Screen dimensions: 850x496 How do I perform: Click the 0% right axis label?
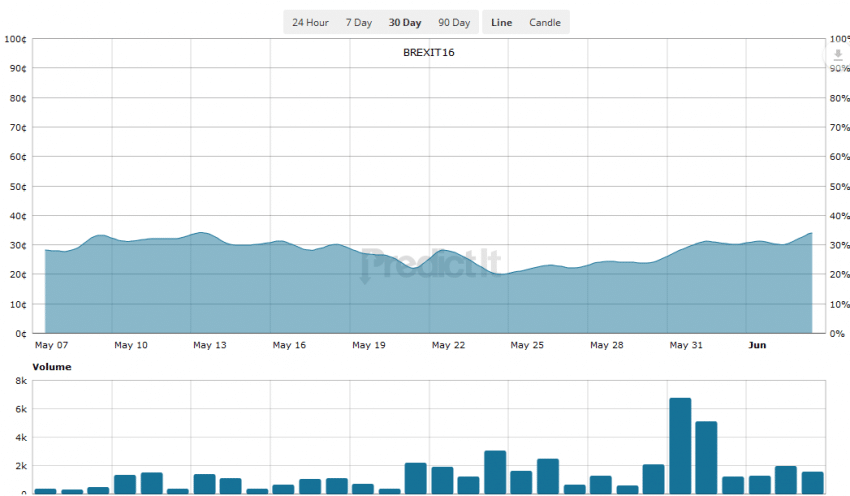coord(837,333)
